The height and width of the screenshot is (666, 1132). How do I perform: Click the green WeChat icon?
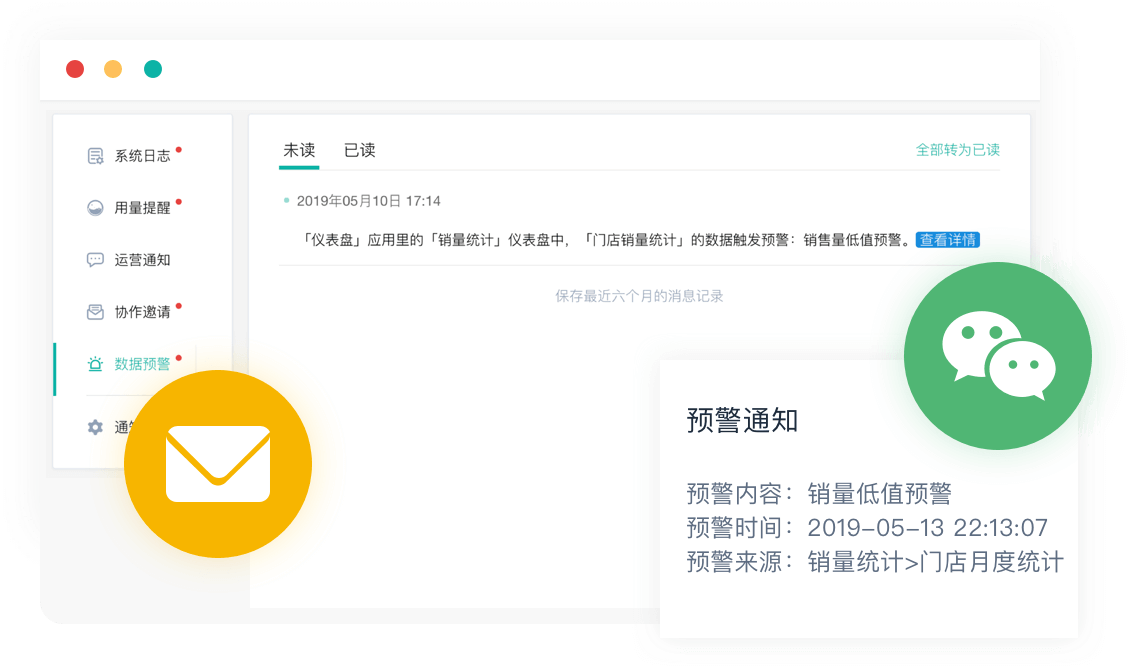997,356
